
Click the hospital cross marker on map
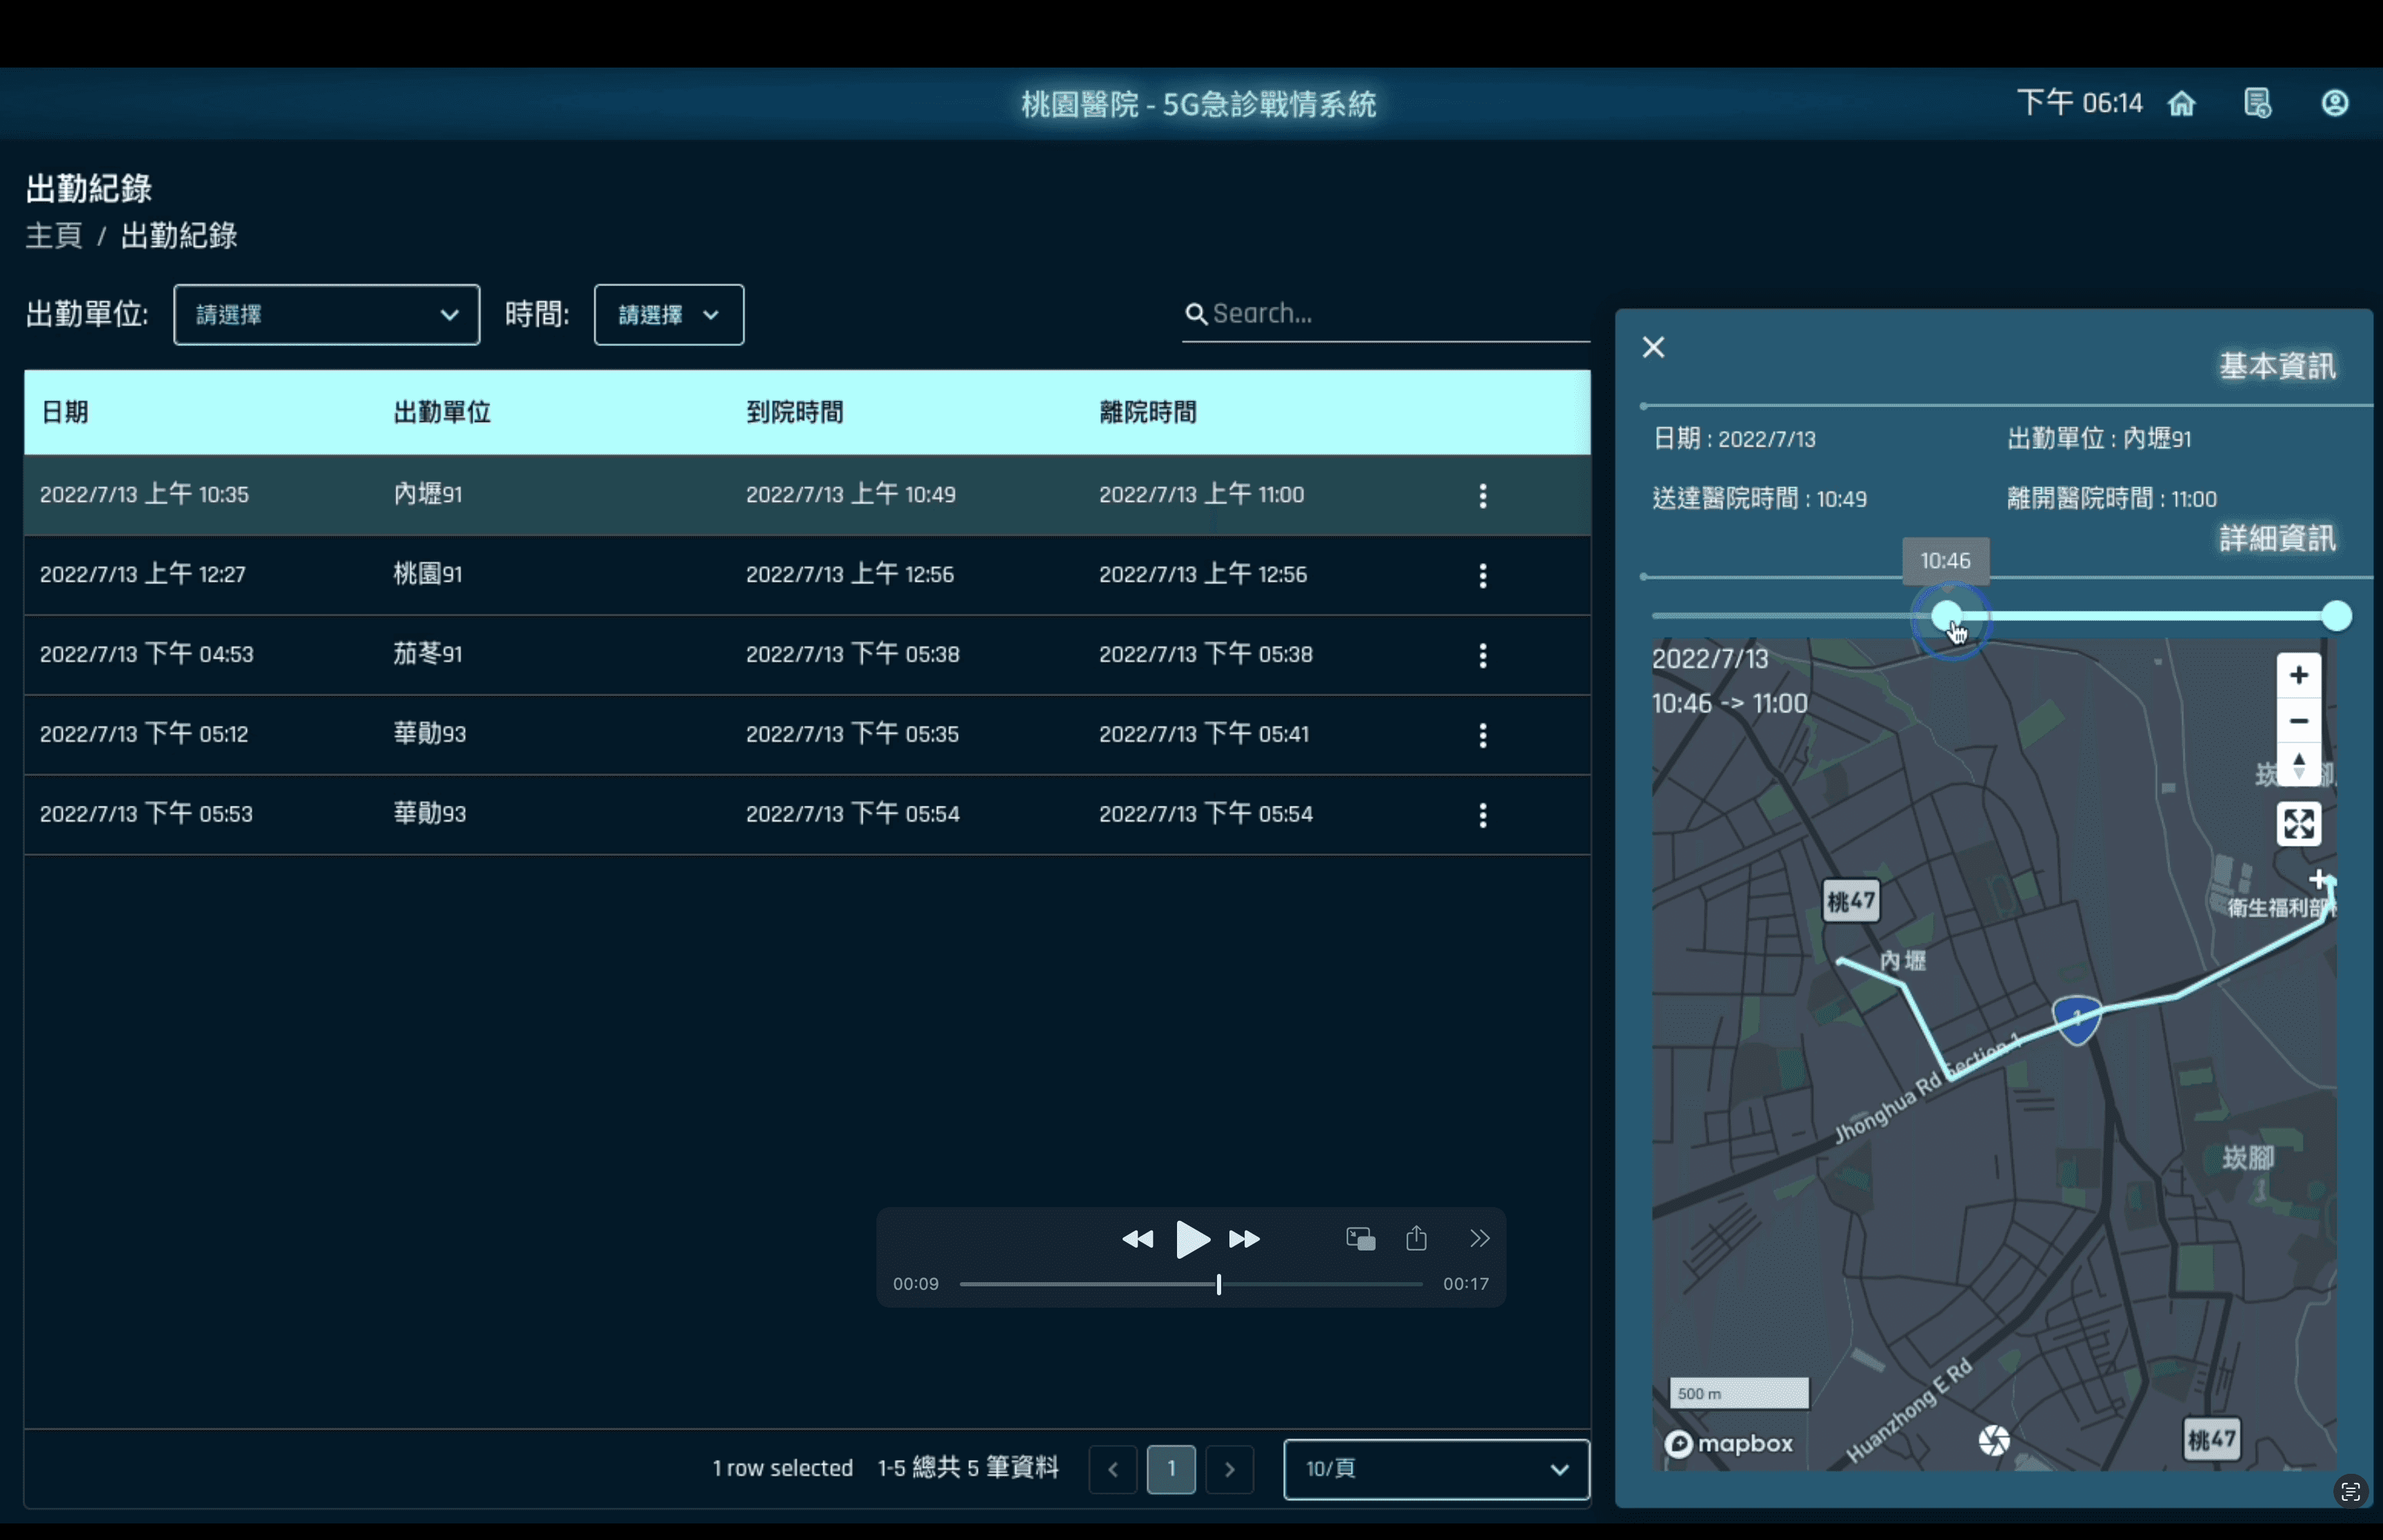(x=2318, y=879)
